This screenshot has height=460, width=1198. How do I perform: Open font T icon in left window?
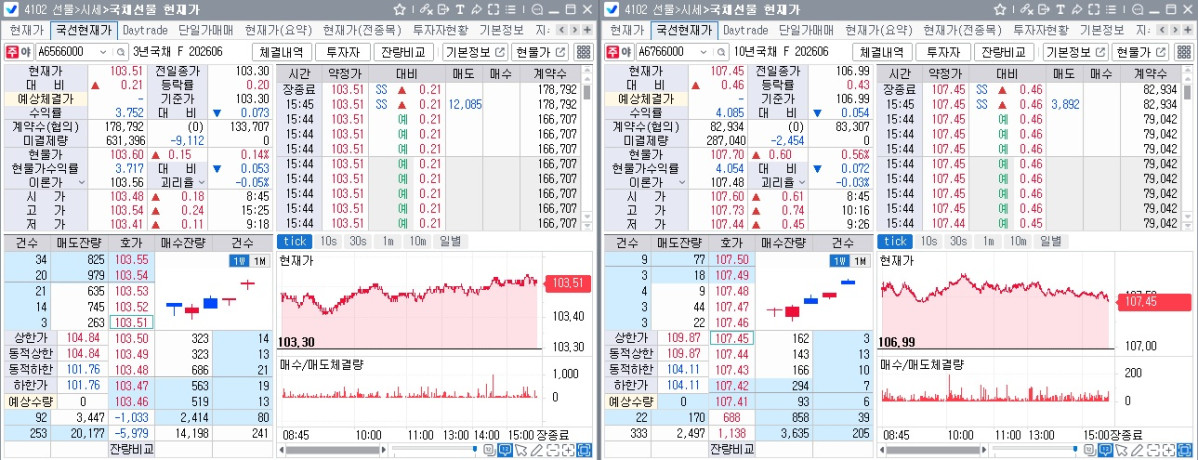pos(460,10)
